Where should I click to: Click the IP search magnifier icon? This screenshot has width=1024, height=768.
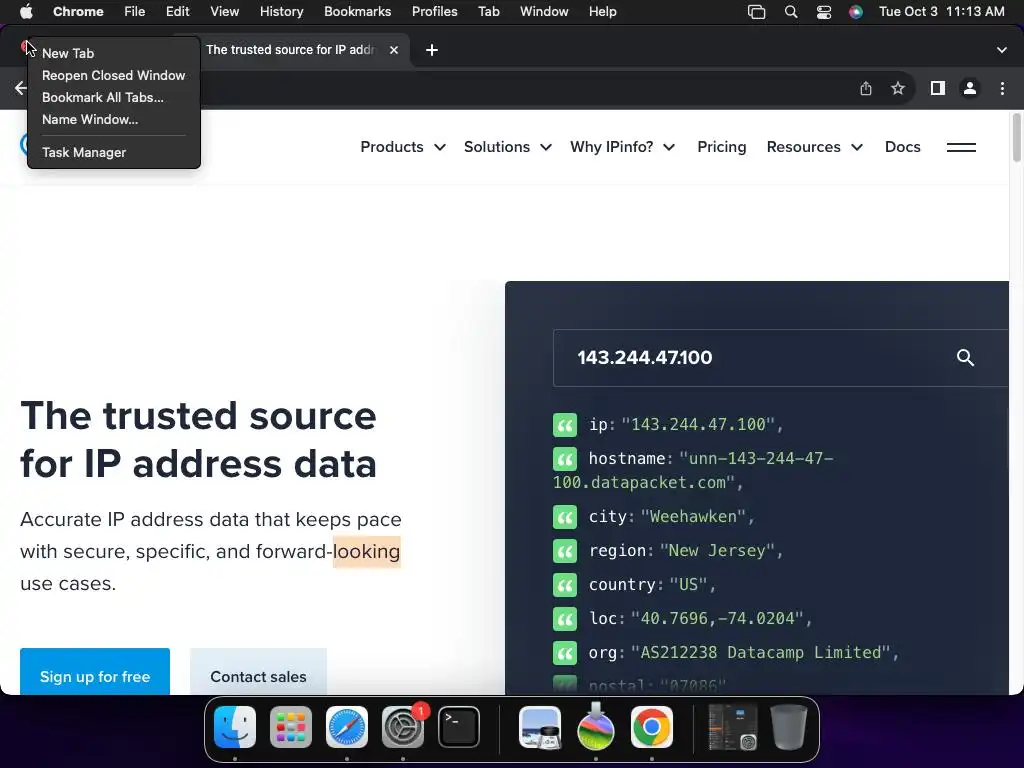[x=965, y=358]
